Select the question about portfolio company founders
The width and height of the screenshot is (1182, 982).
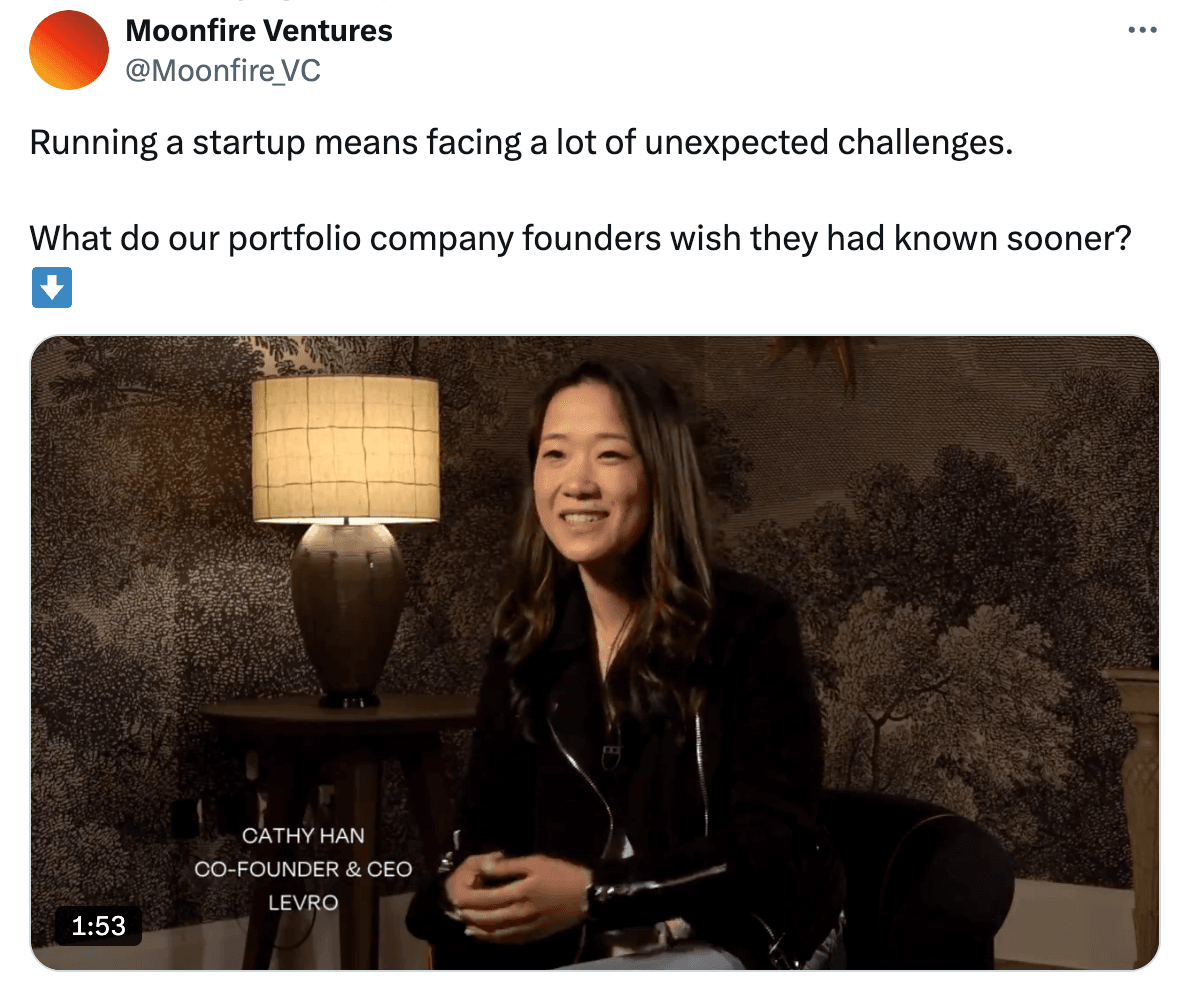click(x=580, y=238)
